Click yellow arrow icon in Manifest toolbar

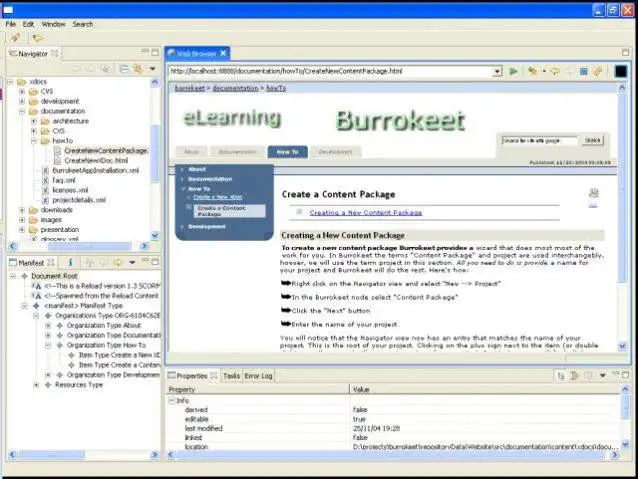point(118,262)
